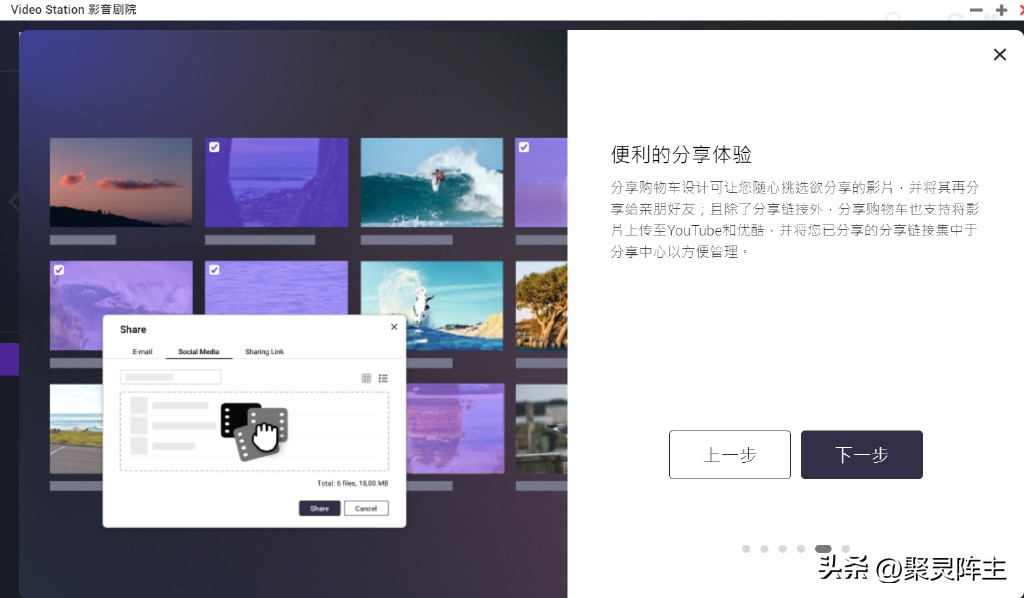
Task: Click the 下一步 next button
Action: pyautogui.click(x=861, y=454)
